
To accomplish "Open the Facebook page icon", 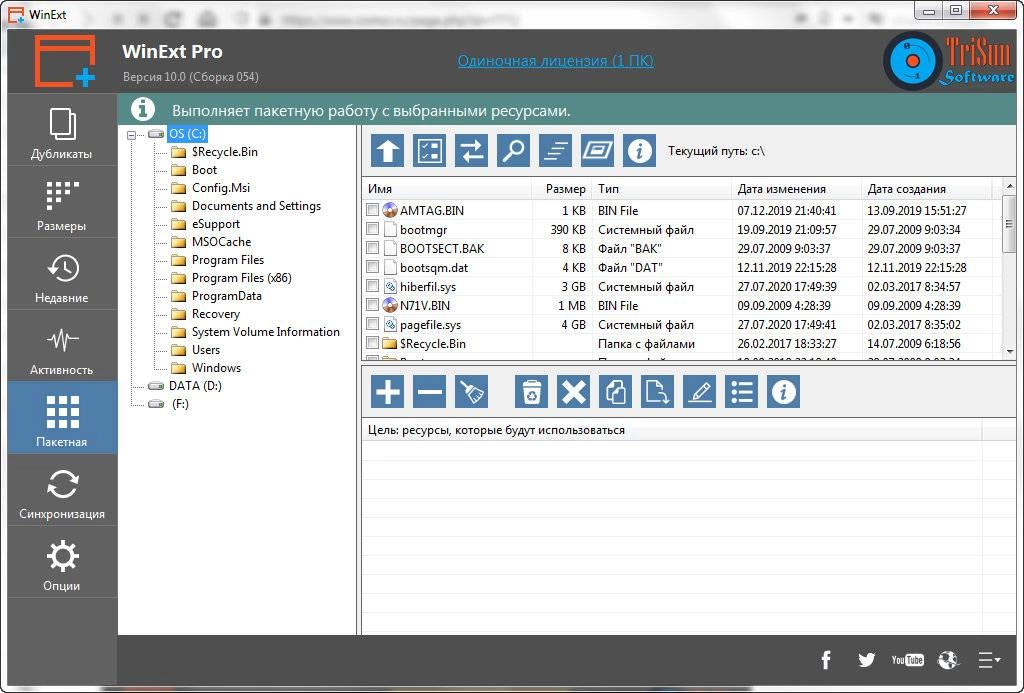I will [826, 660].
